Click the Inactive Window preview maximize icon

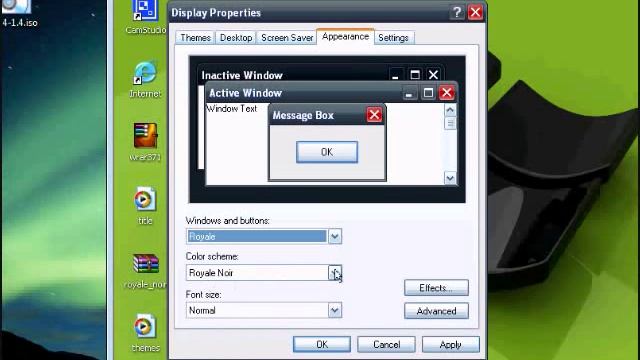tap(415, 75)
